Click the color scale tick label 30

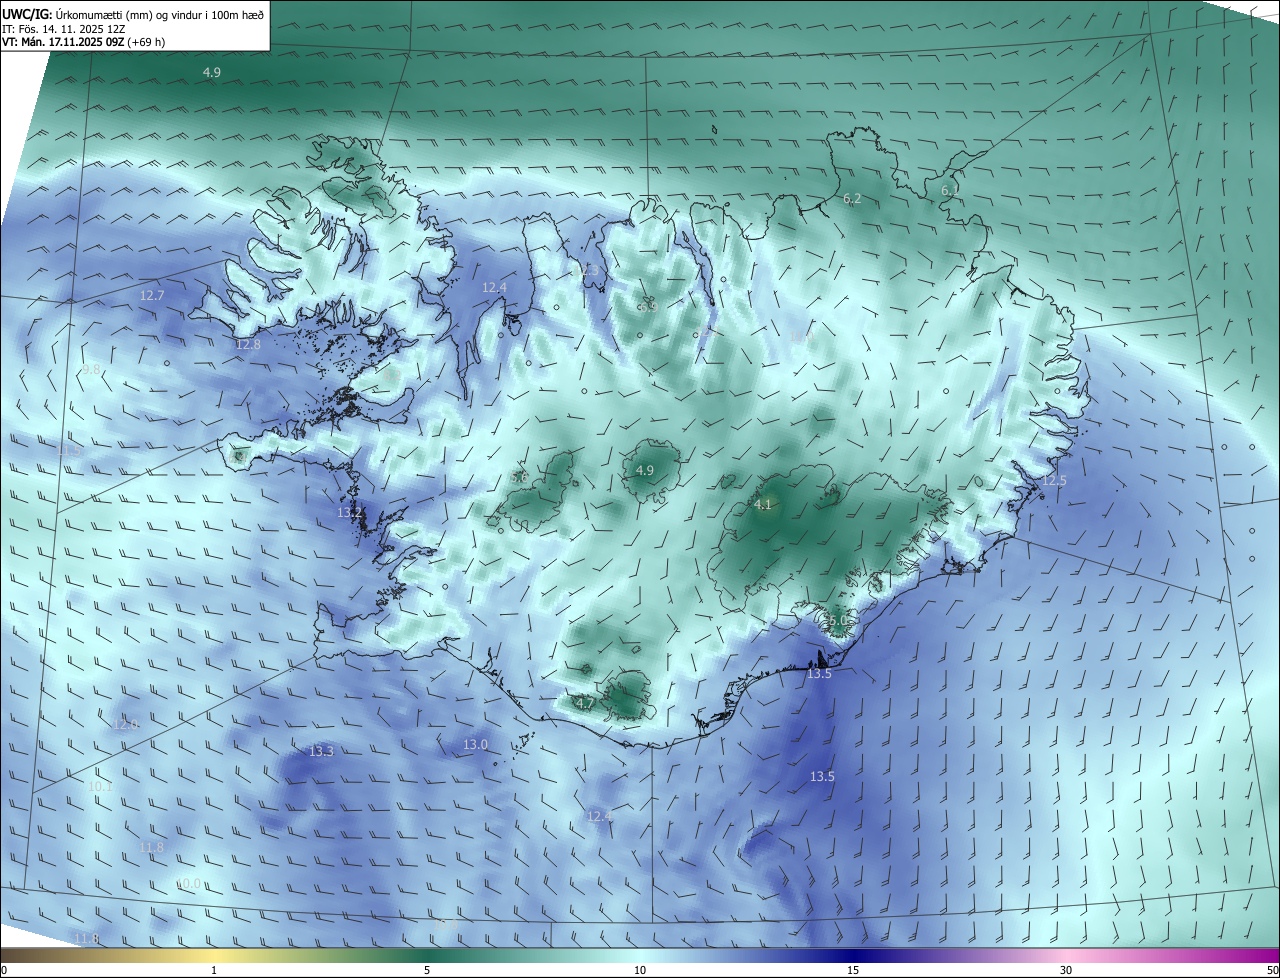1066,970
